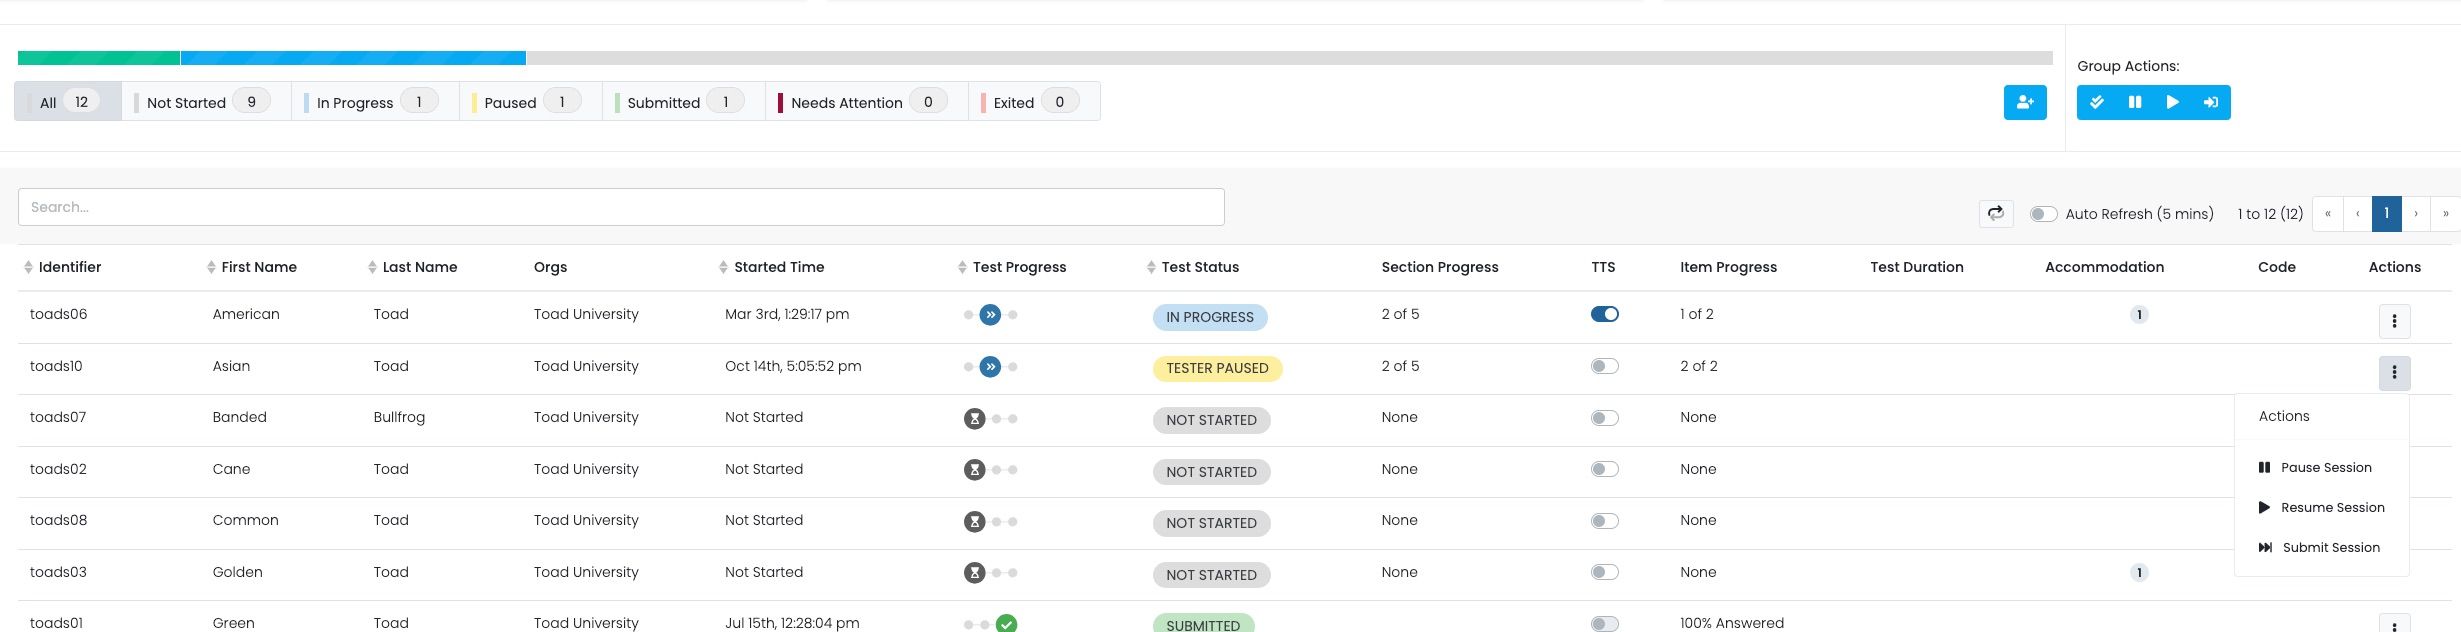Image resolution: width=2461 pixels, height=632 pixels.
Task: Click the Search input field
Action: [x=621, y=207]
